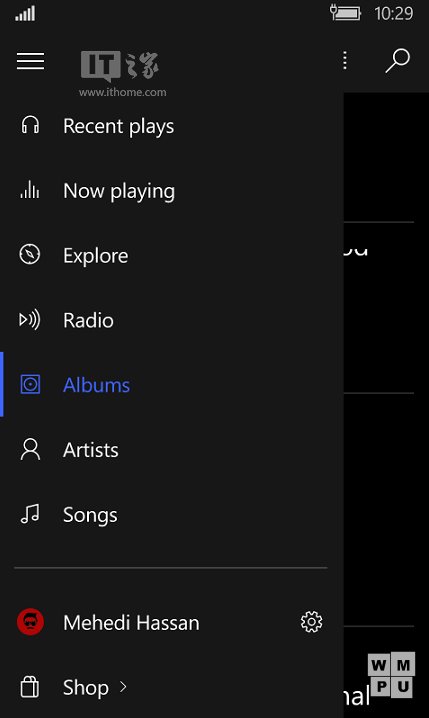
Task: Click the shopping bag Shop icon
Action: (30, 687)
